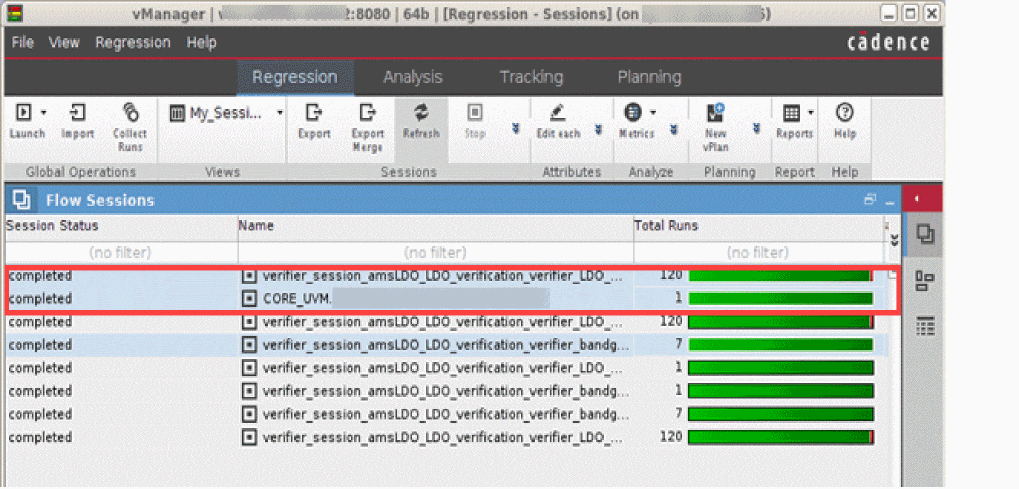Open the My_Sessi... views dropdown

(280, 113)
